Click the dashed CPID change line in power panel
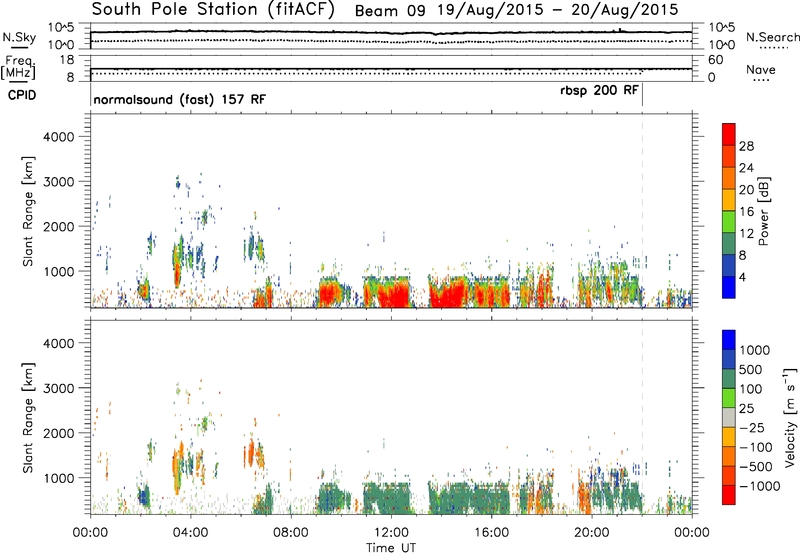The width and height of the screenshot is (800, 554). tap(642, 211)
